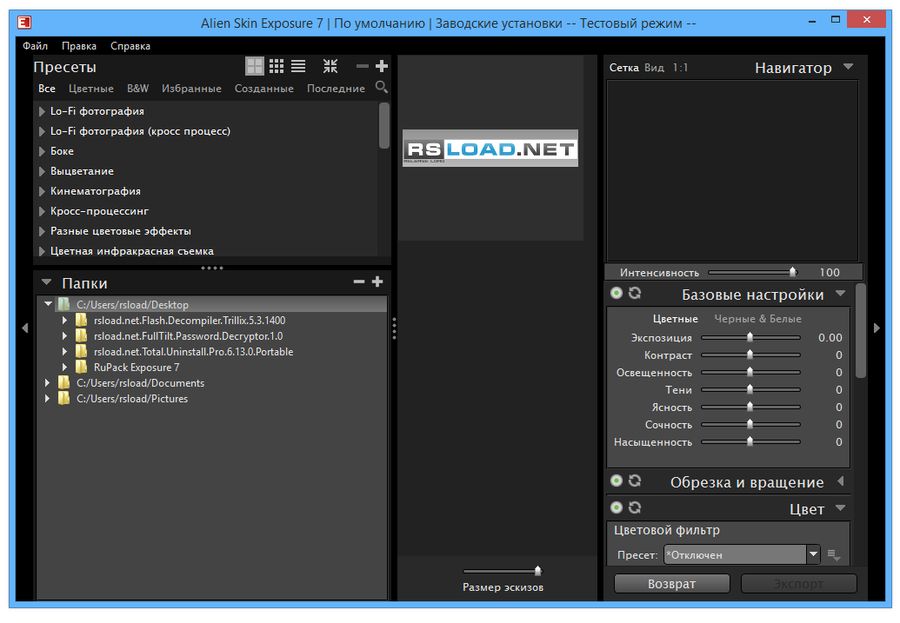Select Documents folder icon
The height and width of the screenshot is (623, 900).
[x=64, y=382]
